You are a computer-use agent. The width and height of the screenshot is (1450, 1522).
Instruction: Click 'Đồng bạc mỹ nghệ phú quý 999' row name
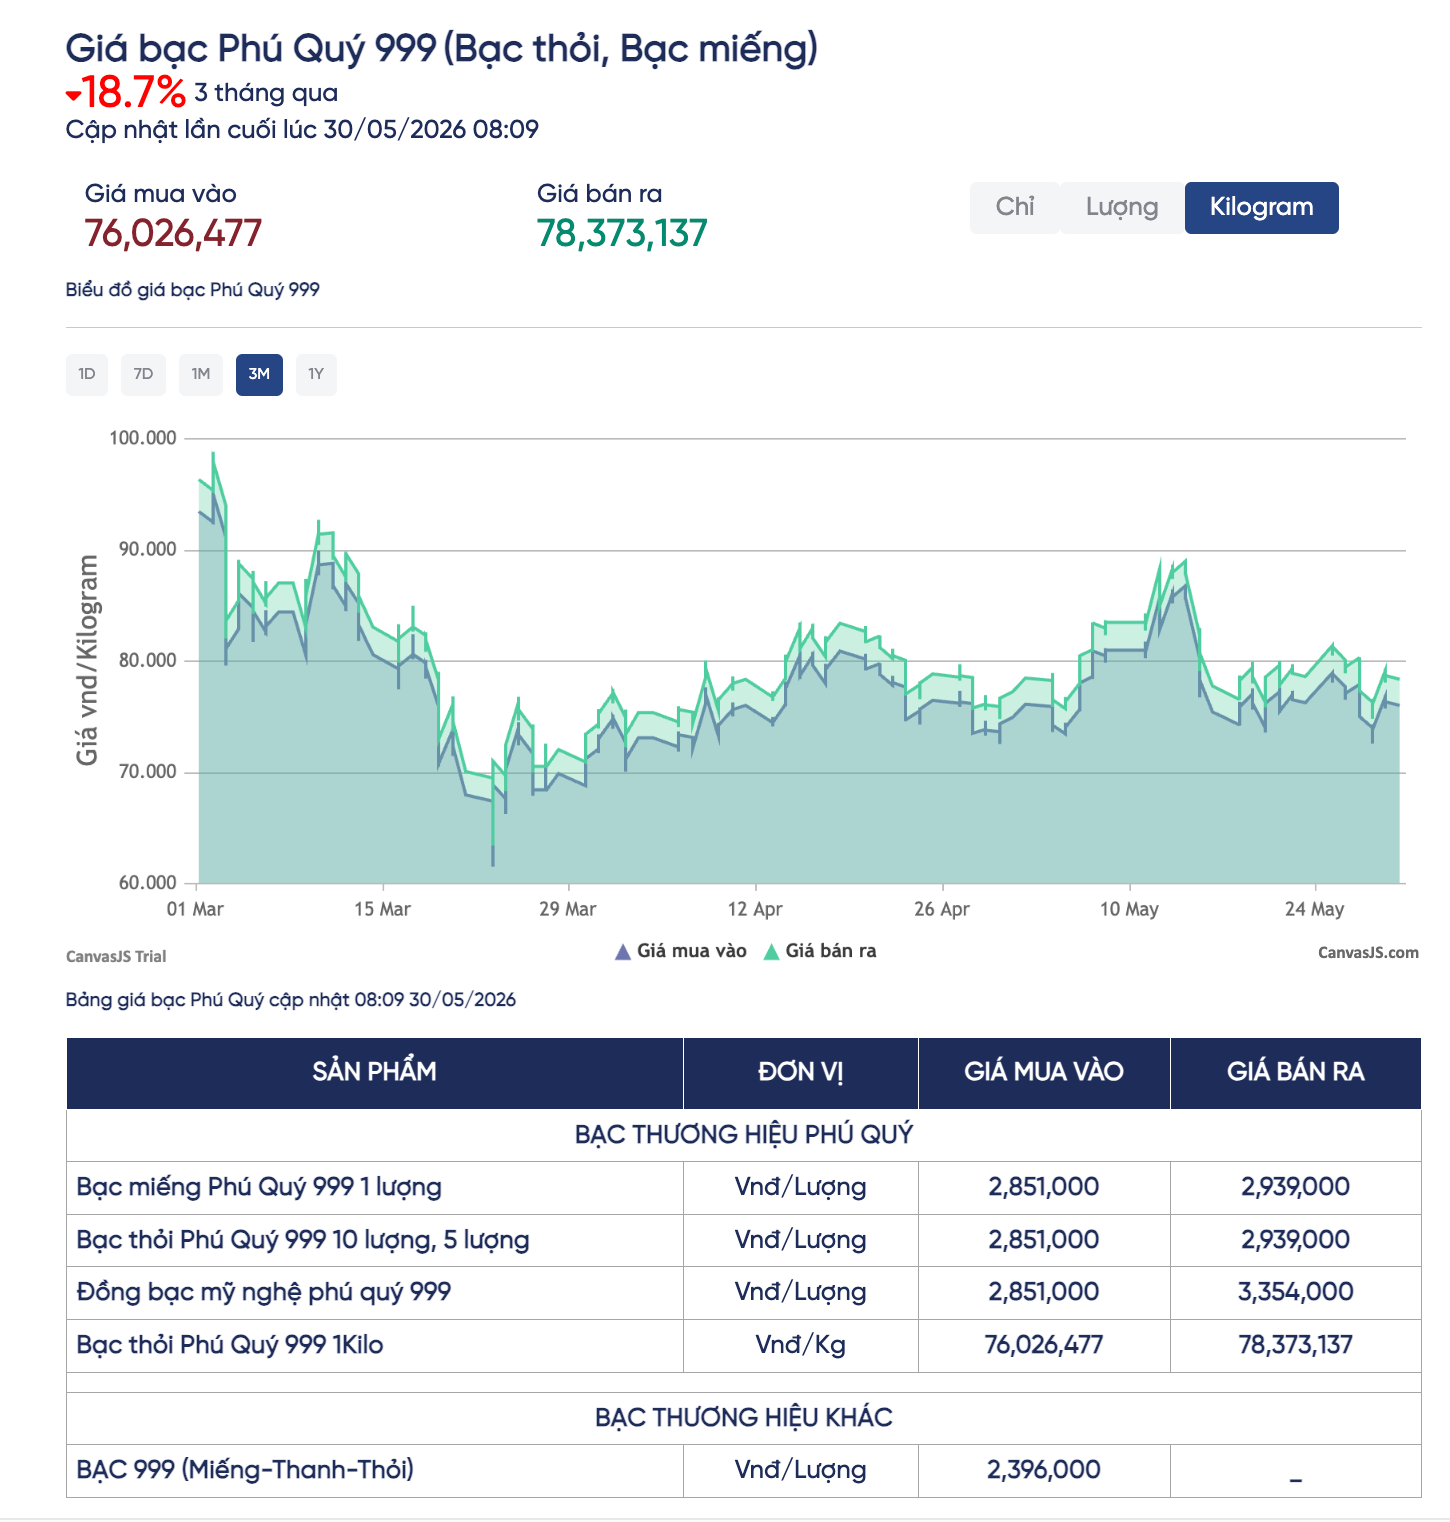[x=264, y=1292]
